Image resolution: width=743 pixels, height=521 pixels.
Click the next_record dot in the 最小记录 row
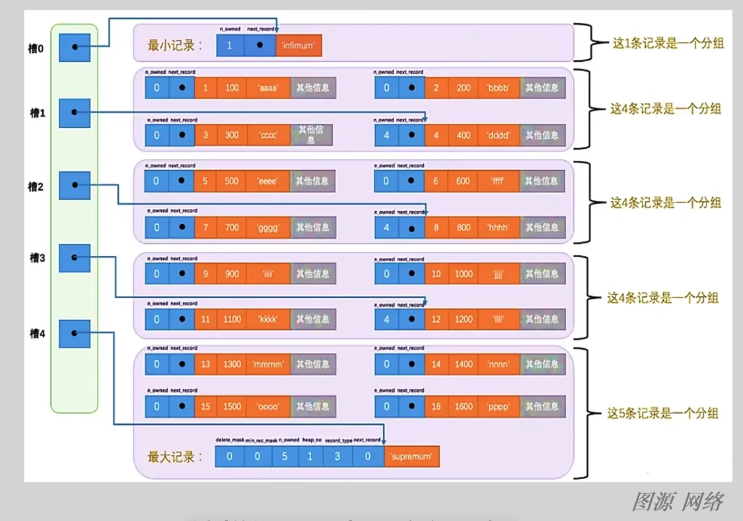(x=260, y=45)
